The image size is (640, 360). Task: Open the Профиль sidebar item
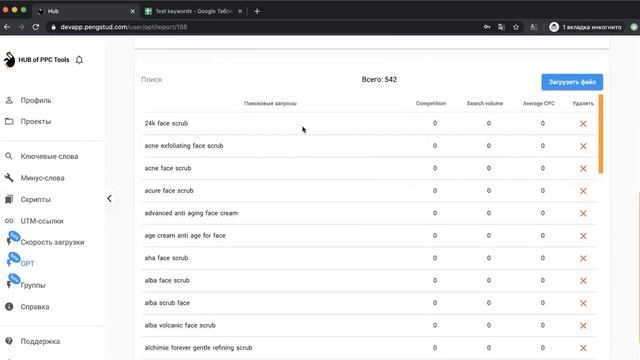(36, 100)
